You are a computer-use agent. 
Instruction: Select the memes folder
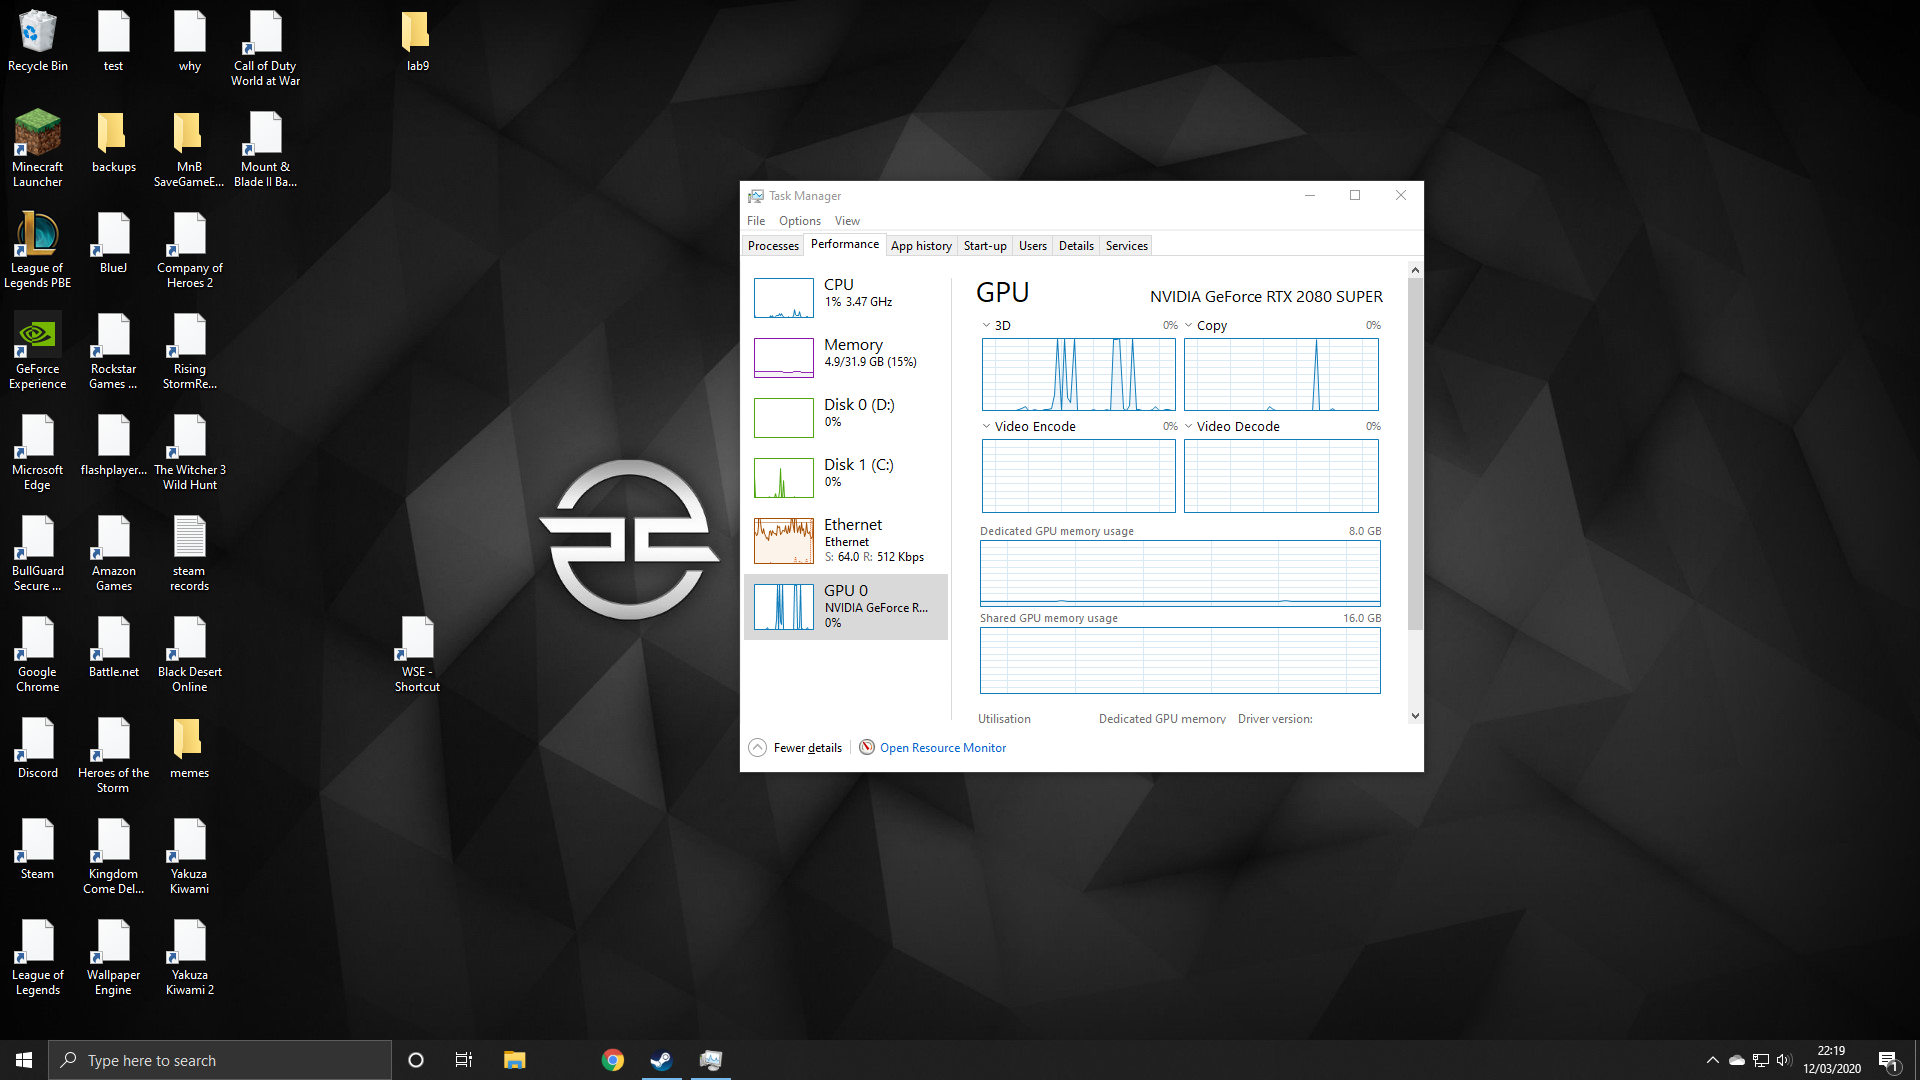(x=189, y=749)
